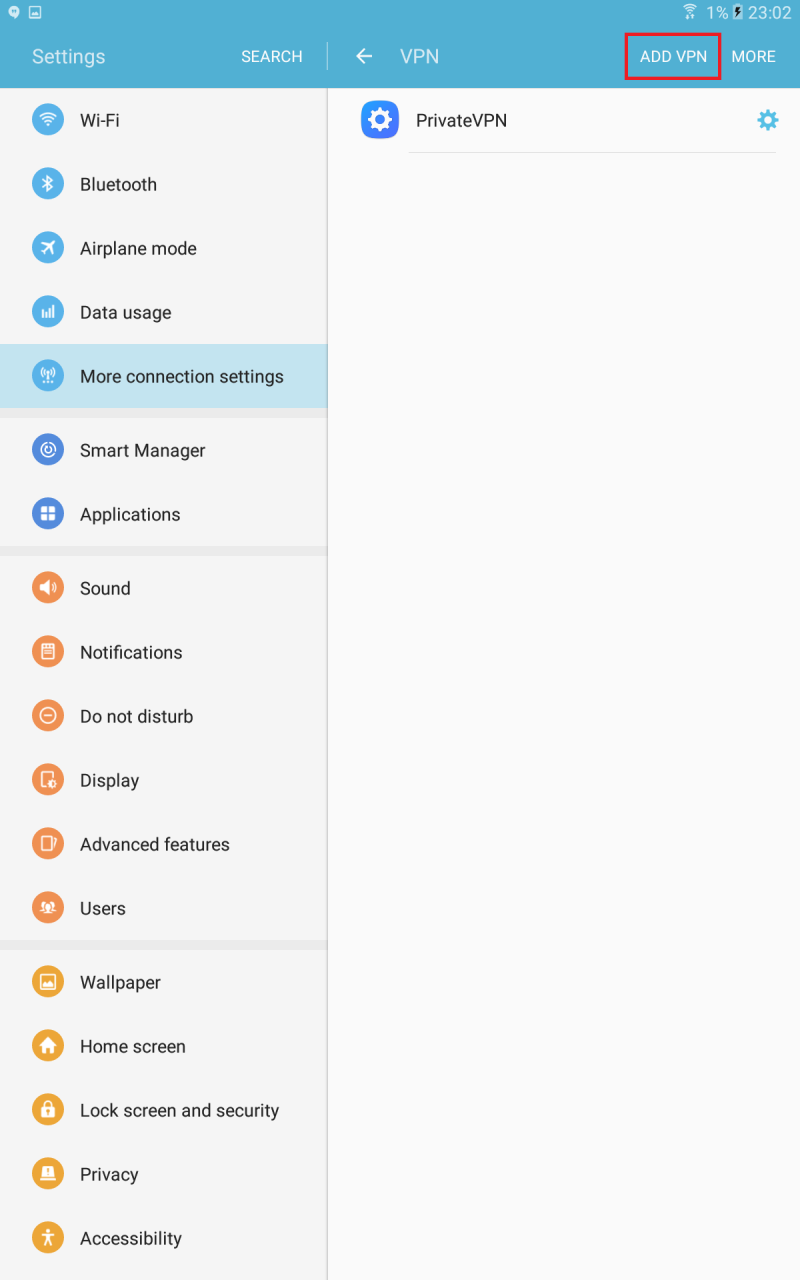Tap the Wi-Fi icon in settings list
Screen dimensions: 800x1280
coord(48,120)
